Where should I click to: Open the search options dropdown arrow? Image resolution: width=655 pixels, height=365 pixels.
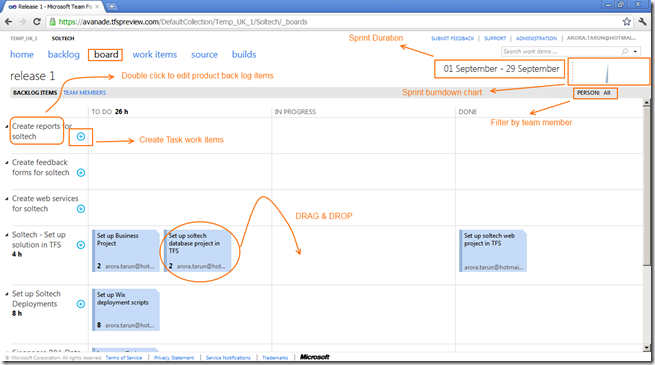[x=635, y=52]
